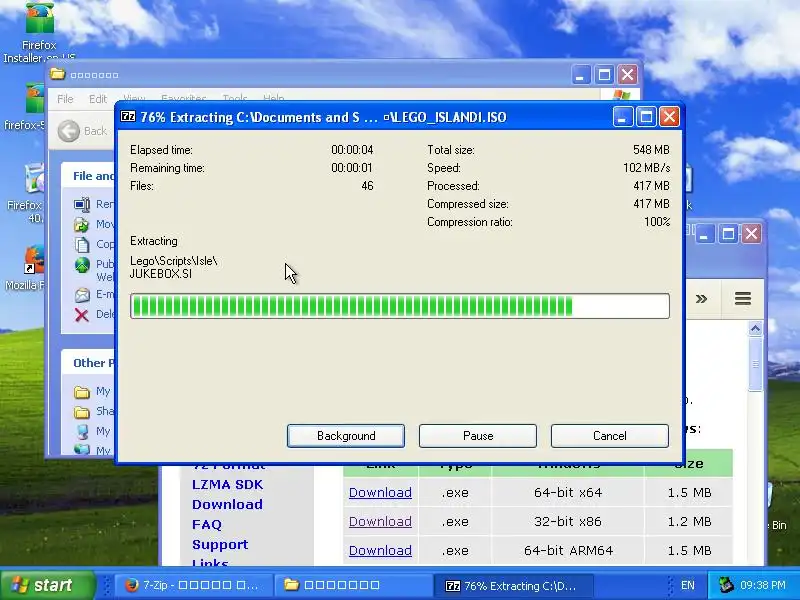Close the 7-Zip extracting dialog
This screenshot has height=600, width=800.
(x=669, y=117)
